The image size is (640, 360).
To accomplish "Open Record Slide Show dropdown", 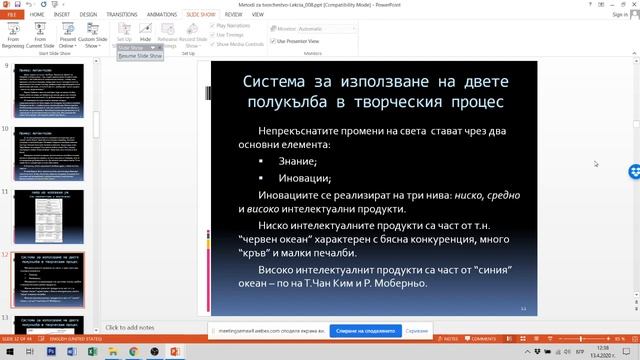I will 193,35.
